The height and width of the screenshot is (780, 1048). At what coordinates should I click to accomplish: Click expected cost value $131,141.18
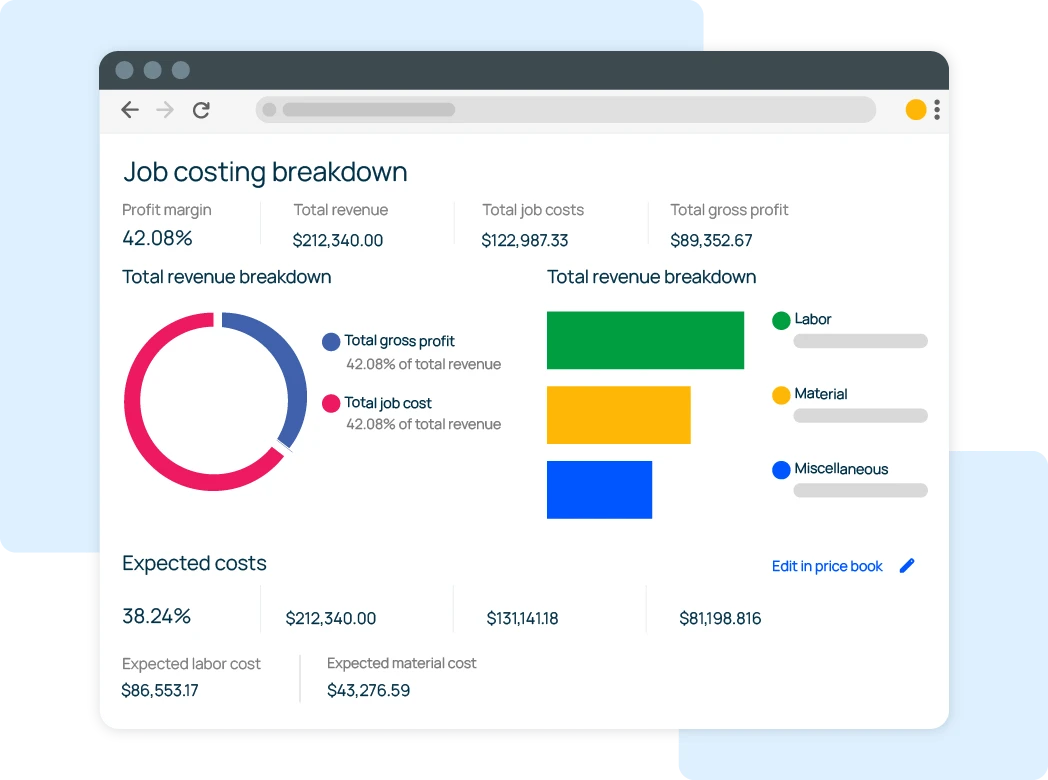point(522,619)
